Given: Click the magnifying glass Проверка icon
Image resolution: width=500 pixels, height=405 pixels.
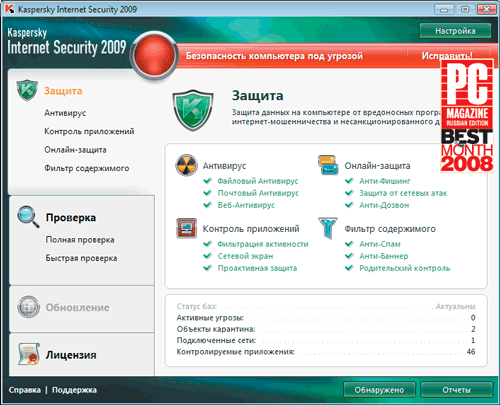Looking at the screenshot, I should pyautogui.click(x=28, y=217).
